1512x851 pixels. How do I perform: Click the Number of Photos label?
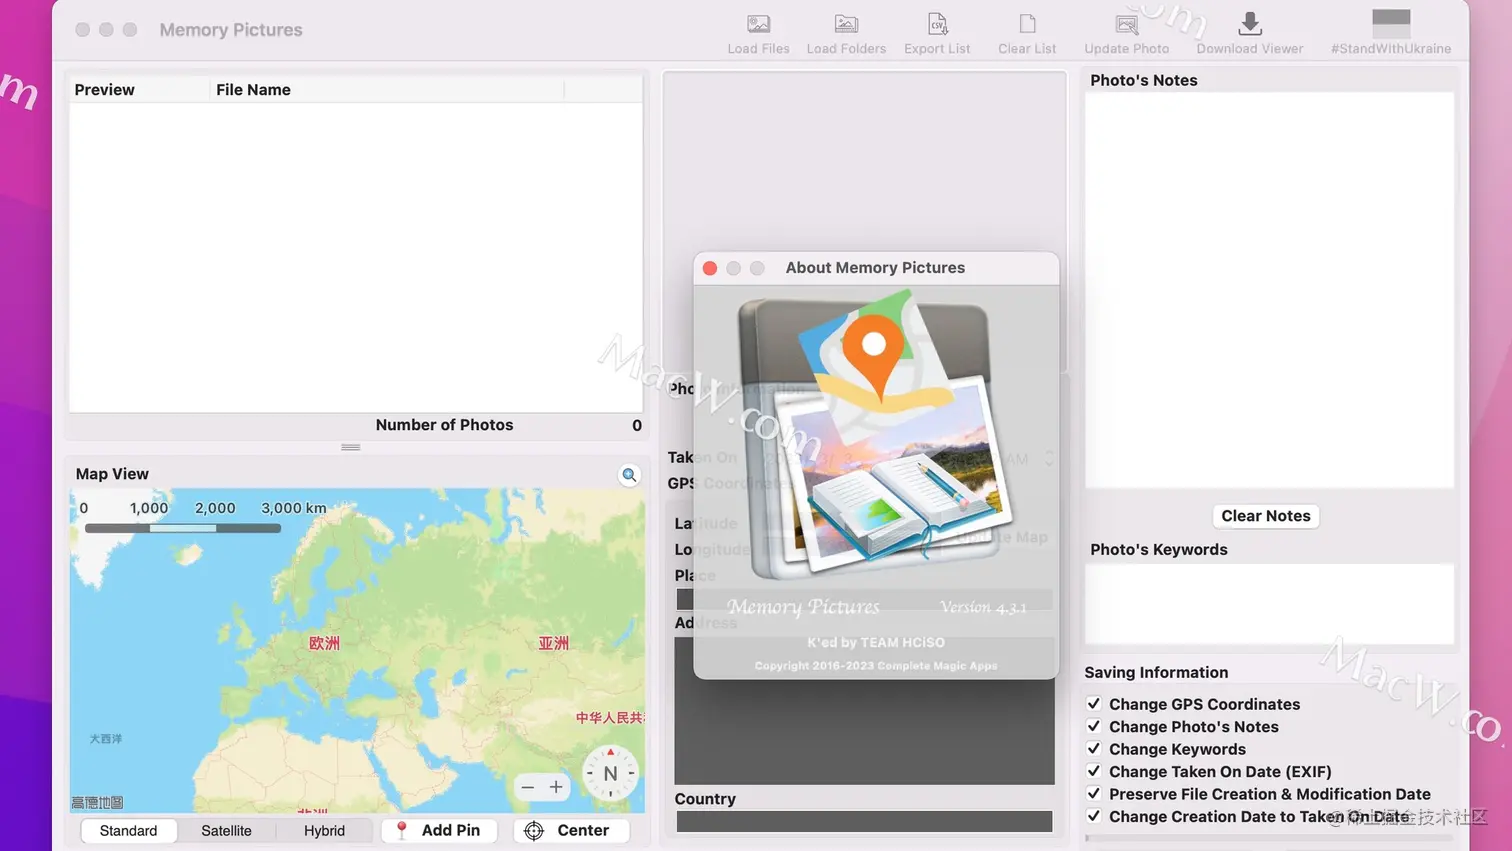pos(444,425)
